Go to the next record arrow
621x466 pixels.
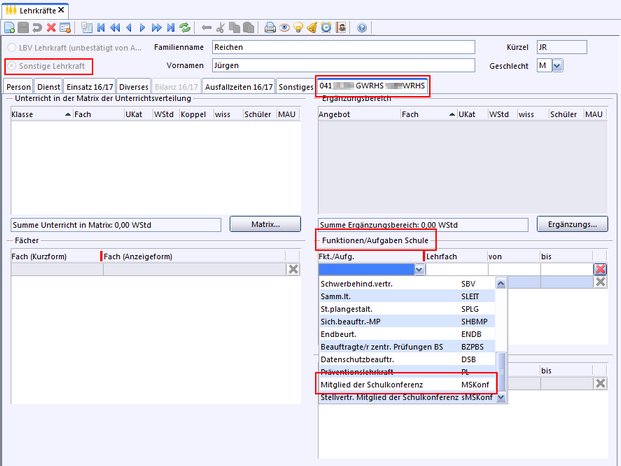tap(143, 28)
